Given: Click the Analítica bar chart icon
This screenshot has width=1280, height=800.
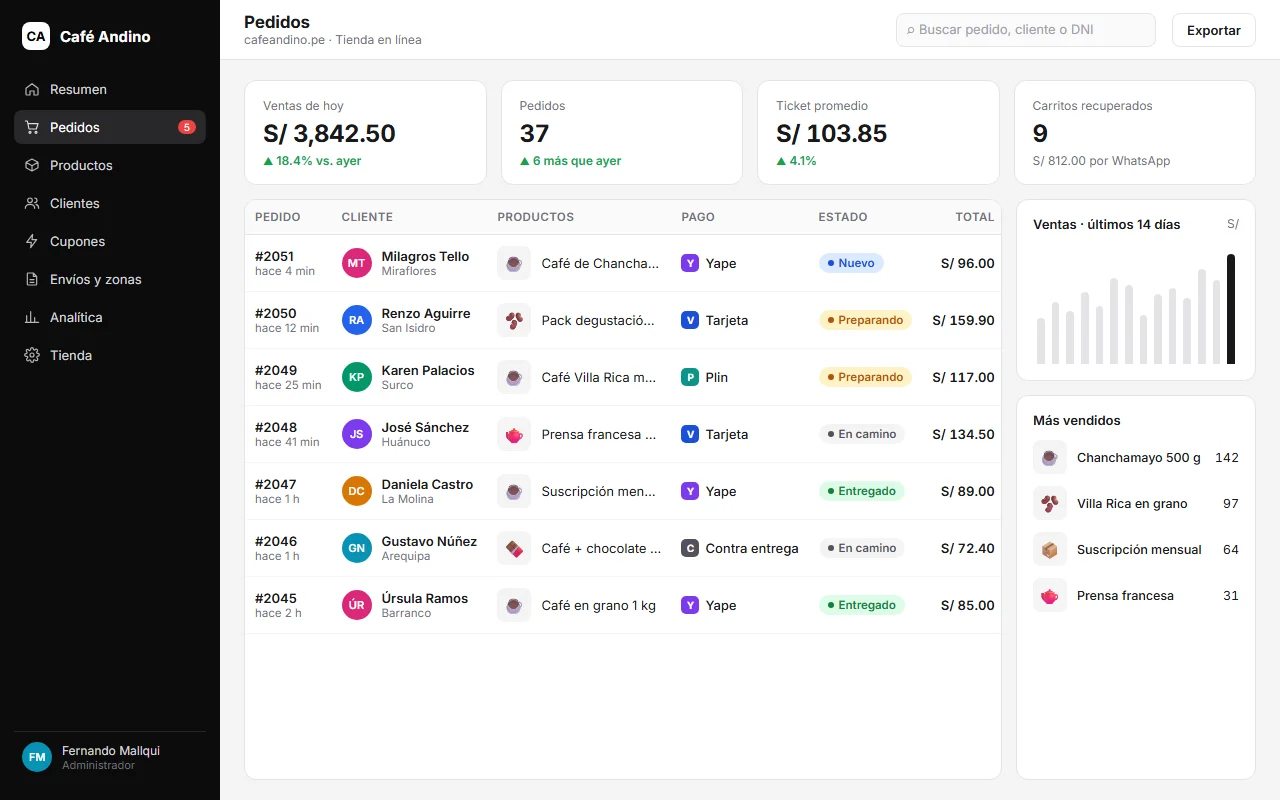Looking at the screenshot, I should [x=32, y=317].
